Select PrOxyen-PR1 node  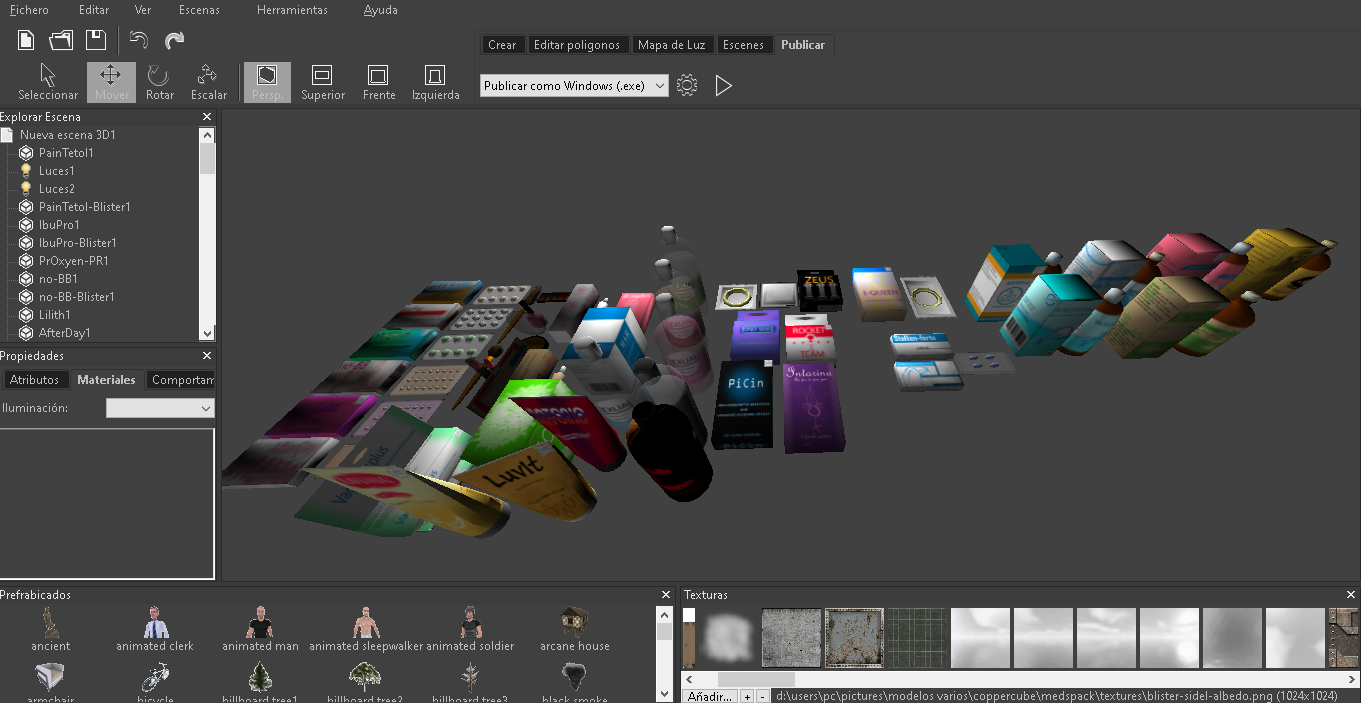[73, 261]
